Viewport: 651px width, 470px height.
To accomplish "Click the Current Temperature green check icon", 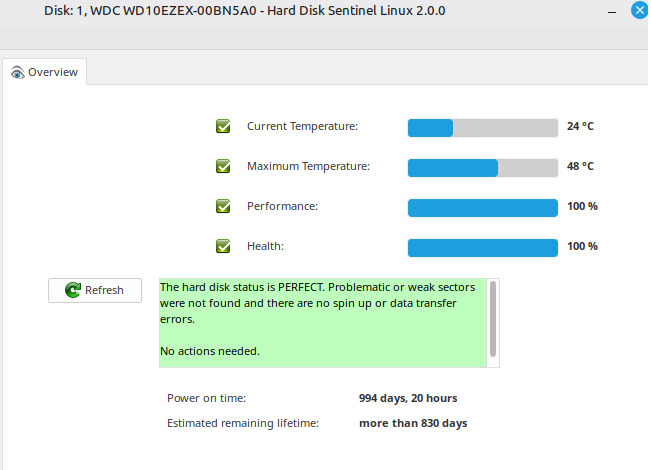I will click(223, 126).
